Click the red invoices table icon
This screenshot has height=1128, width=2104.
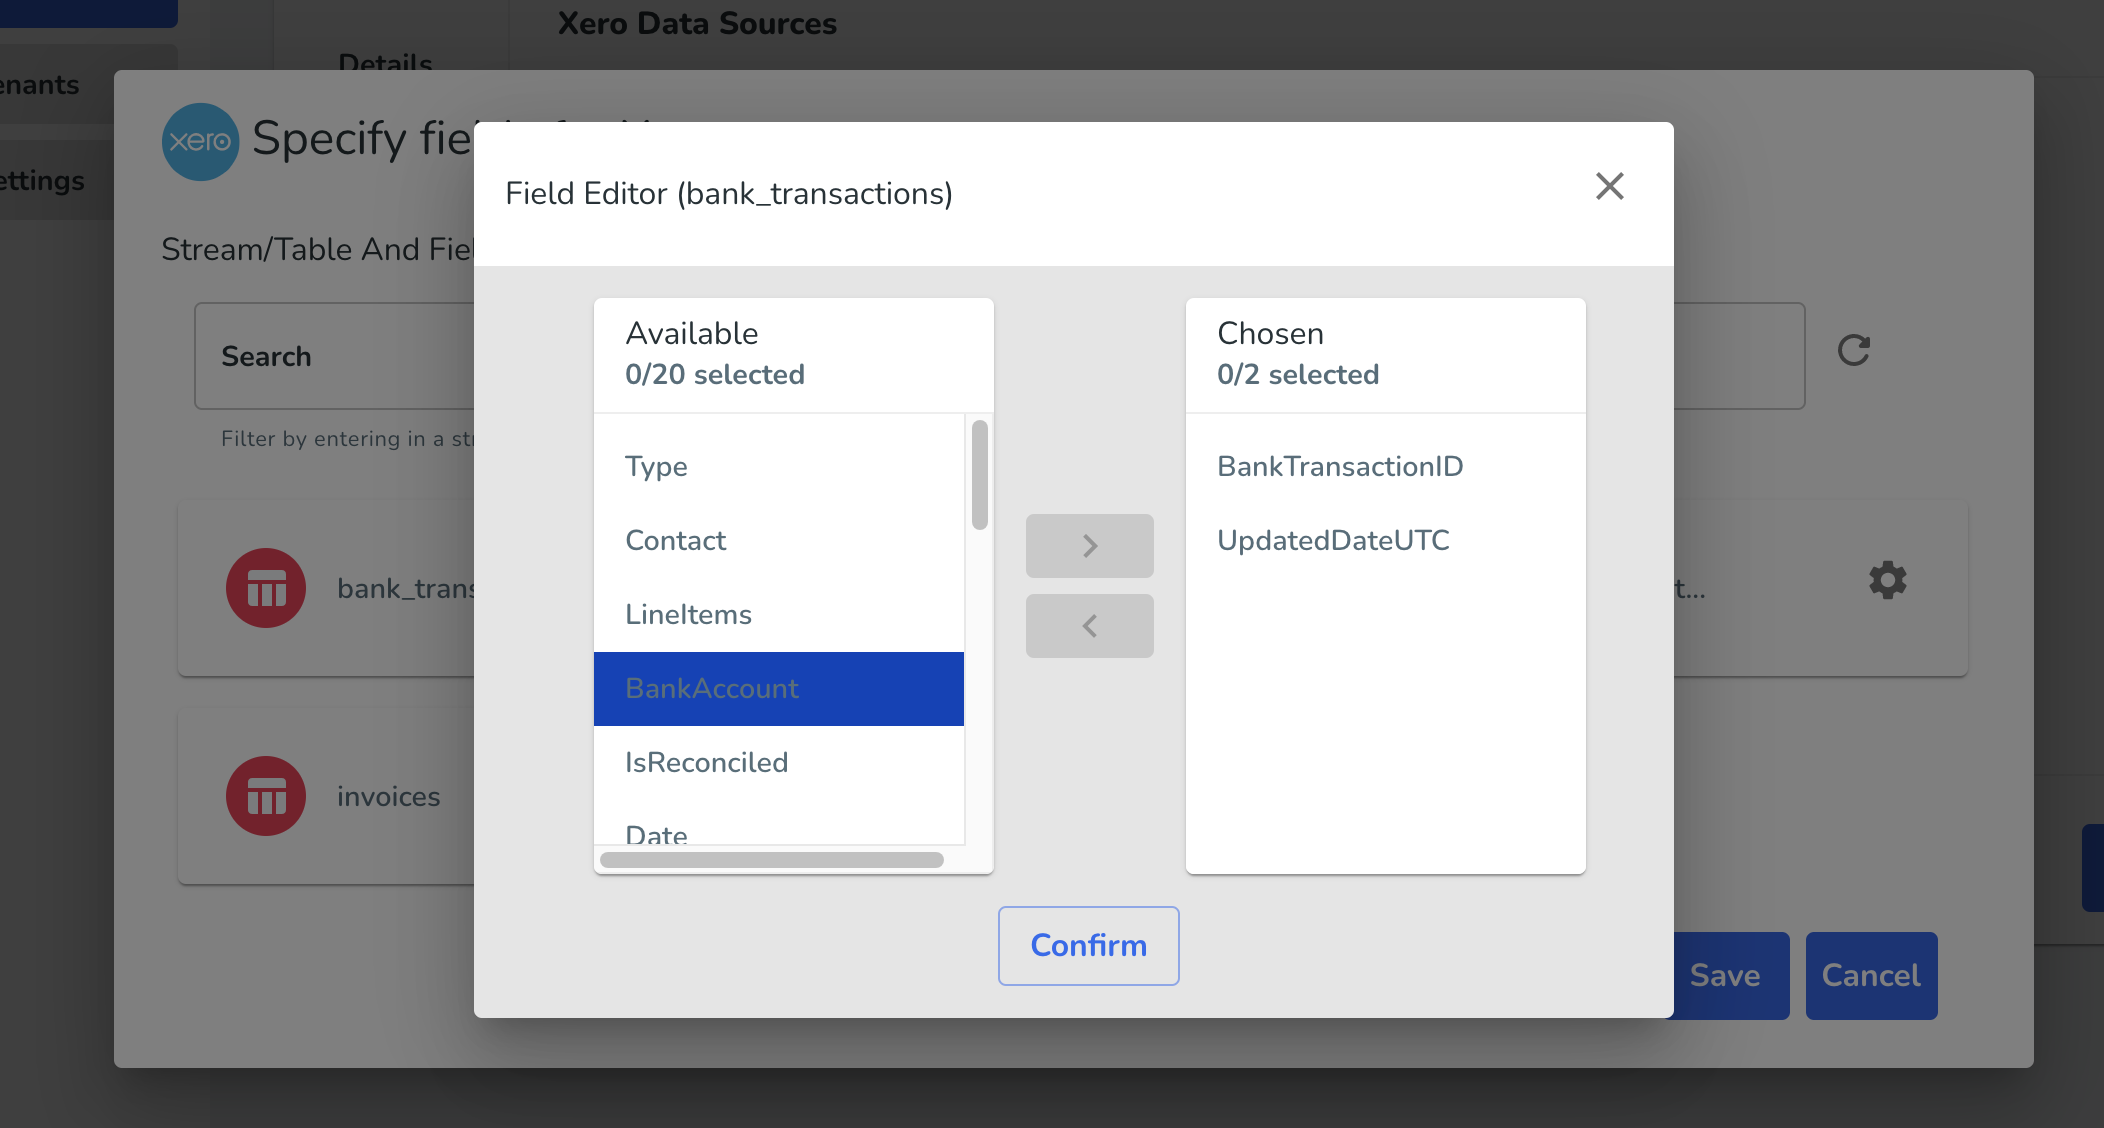[x=266, y=796]
